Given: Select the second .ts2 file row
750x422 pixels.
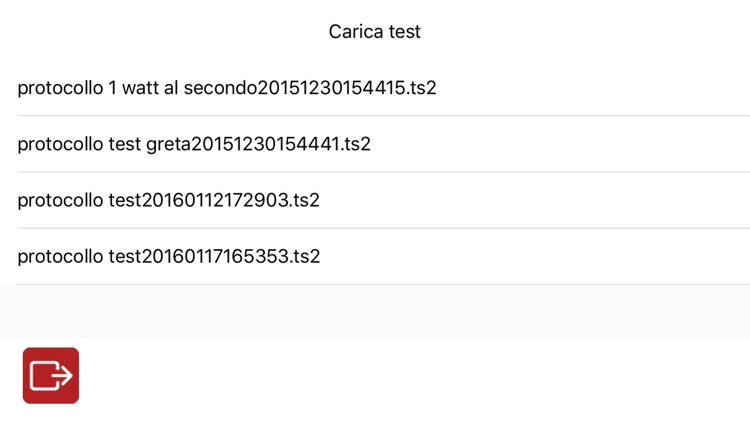Looking at the screenshot, I should pos(194,144).
